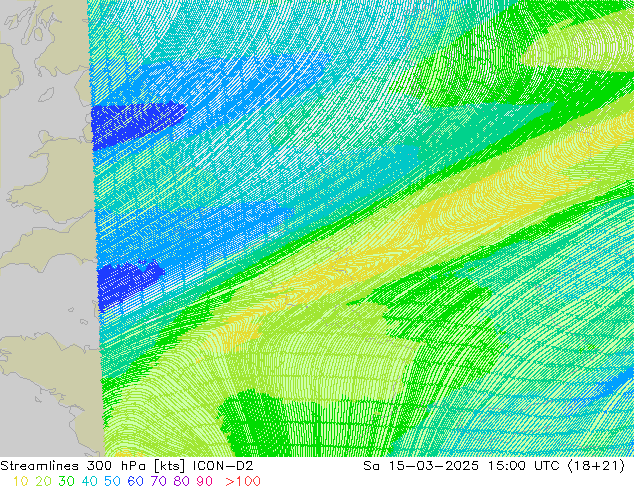Click the green '30' legend value
Screen dimensions: 634x490
(66, 481)
